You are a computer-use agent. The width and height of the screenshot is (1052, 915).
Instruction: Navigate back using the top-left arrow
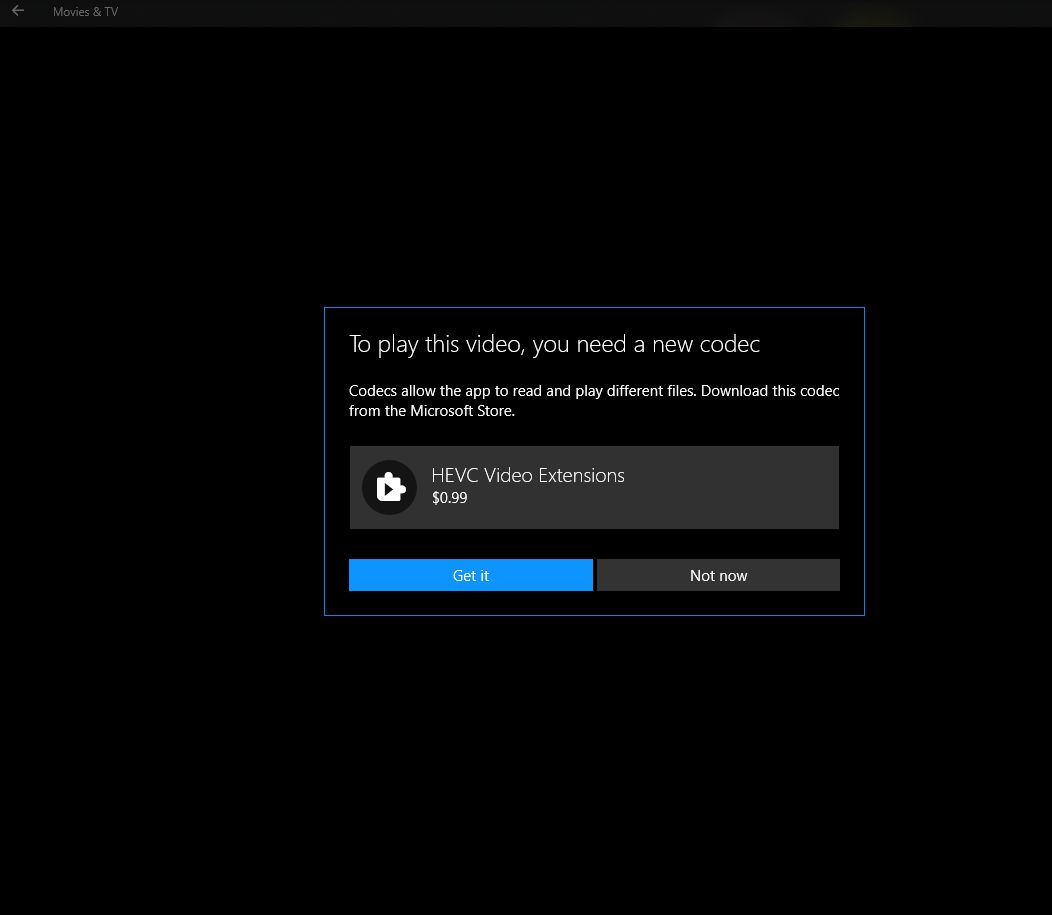click(x=18, y=11)
